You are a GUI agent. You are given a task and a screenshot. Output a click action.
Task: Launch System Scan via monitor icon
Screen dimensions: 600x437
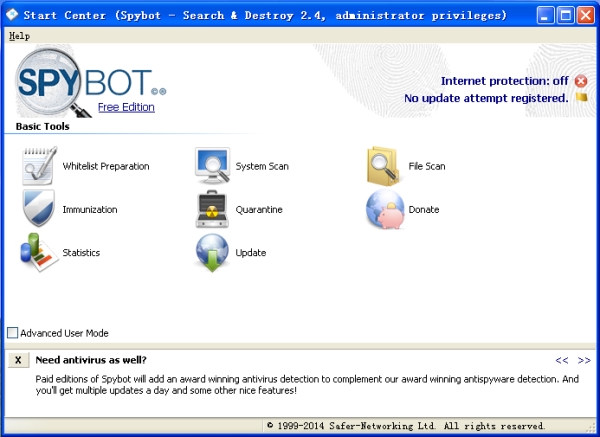pos(212,166)
